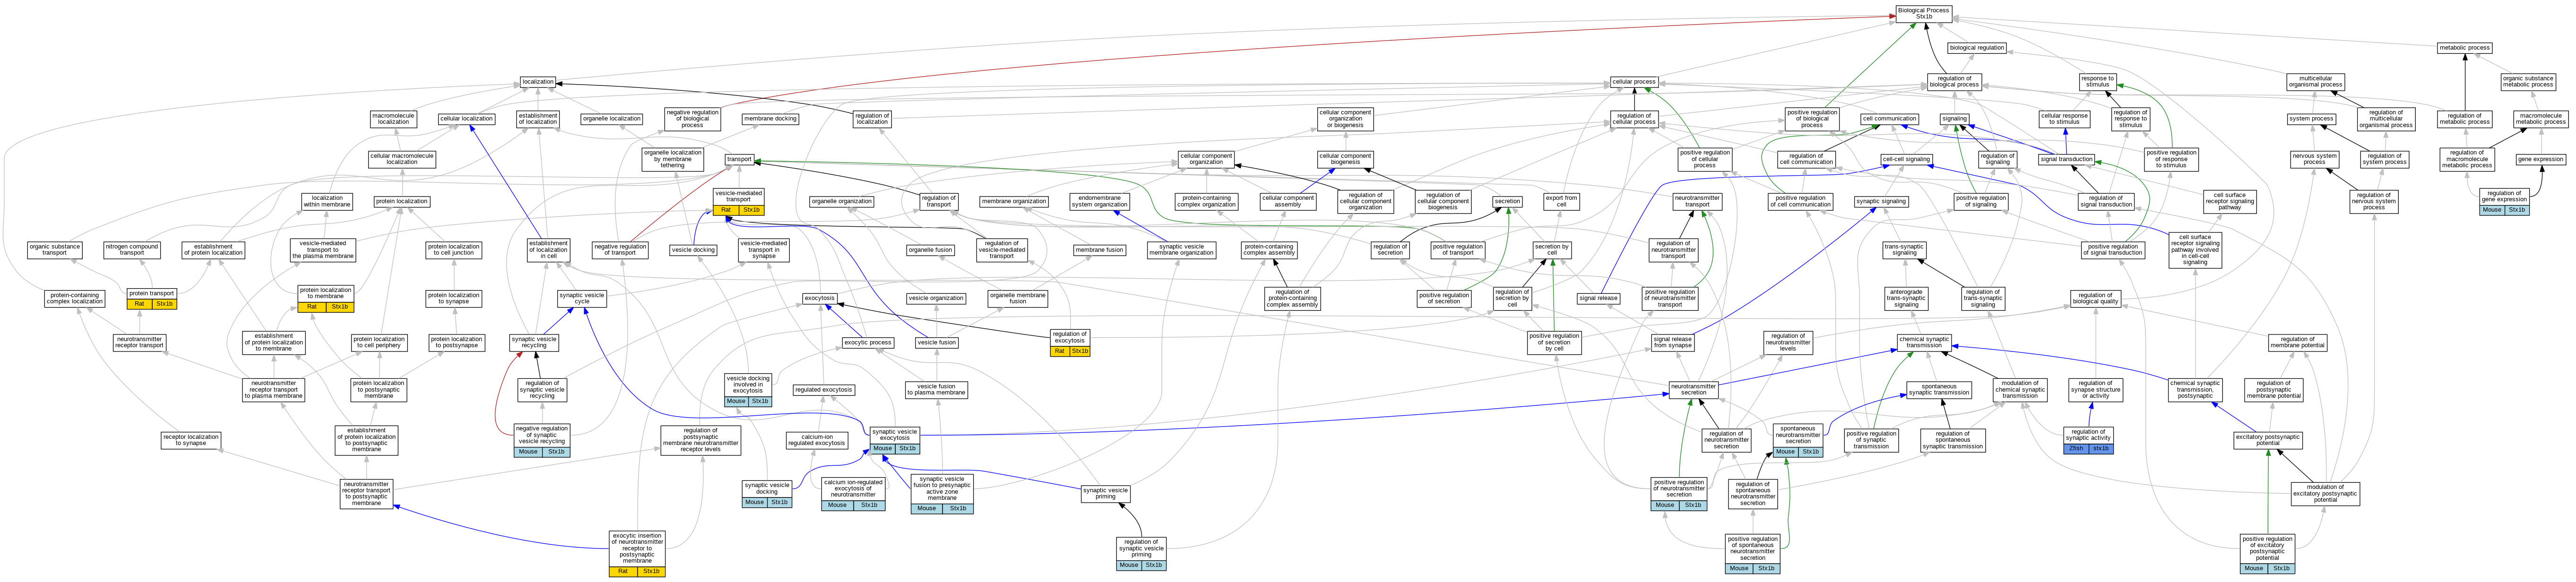Select the 'exocytosis' node

(x=819, y=298)
